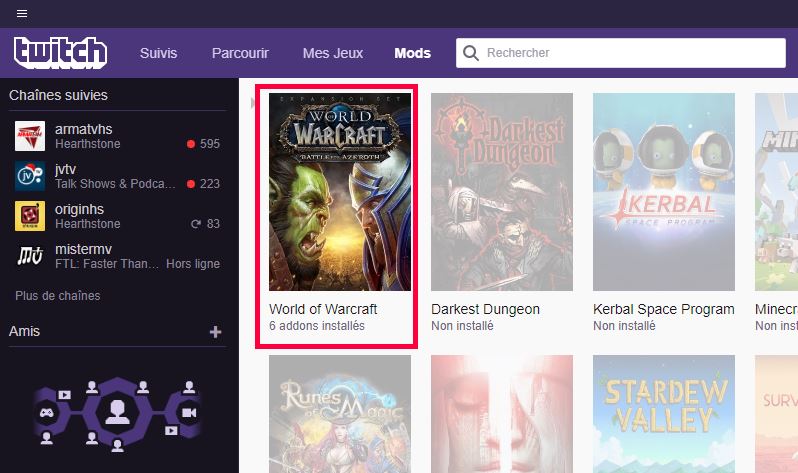The height and width of the screenshot is (473, 798).
Task: Click originhs rerun count 83
Action: [213, 224]
